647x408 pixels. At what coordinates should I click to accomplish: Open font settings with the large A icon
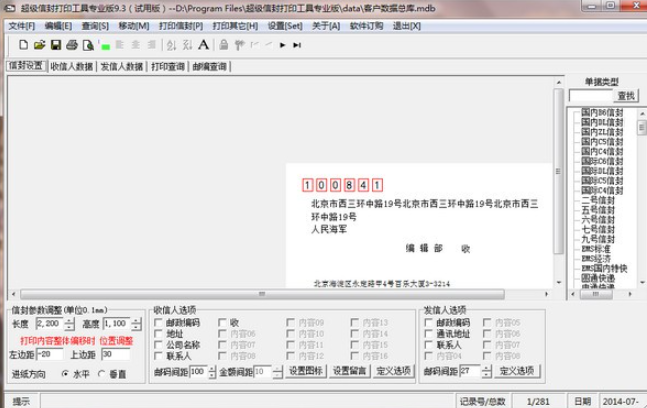(x=203, y=44)
